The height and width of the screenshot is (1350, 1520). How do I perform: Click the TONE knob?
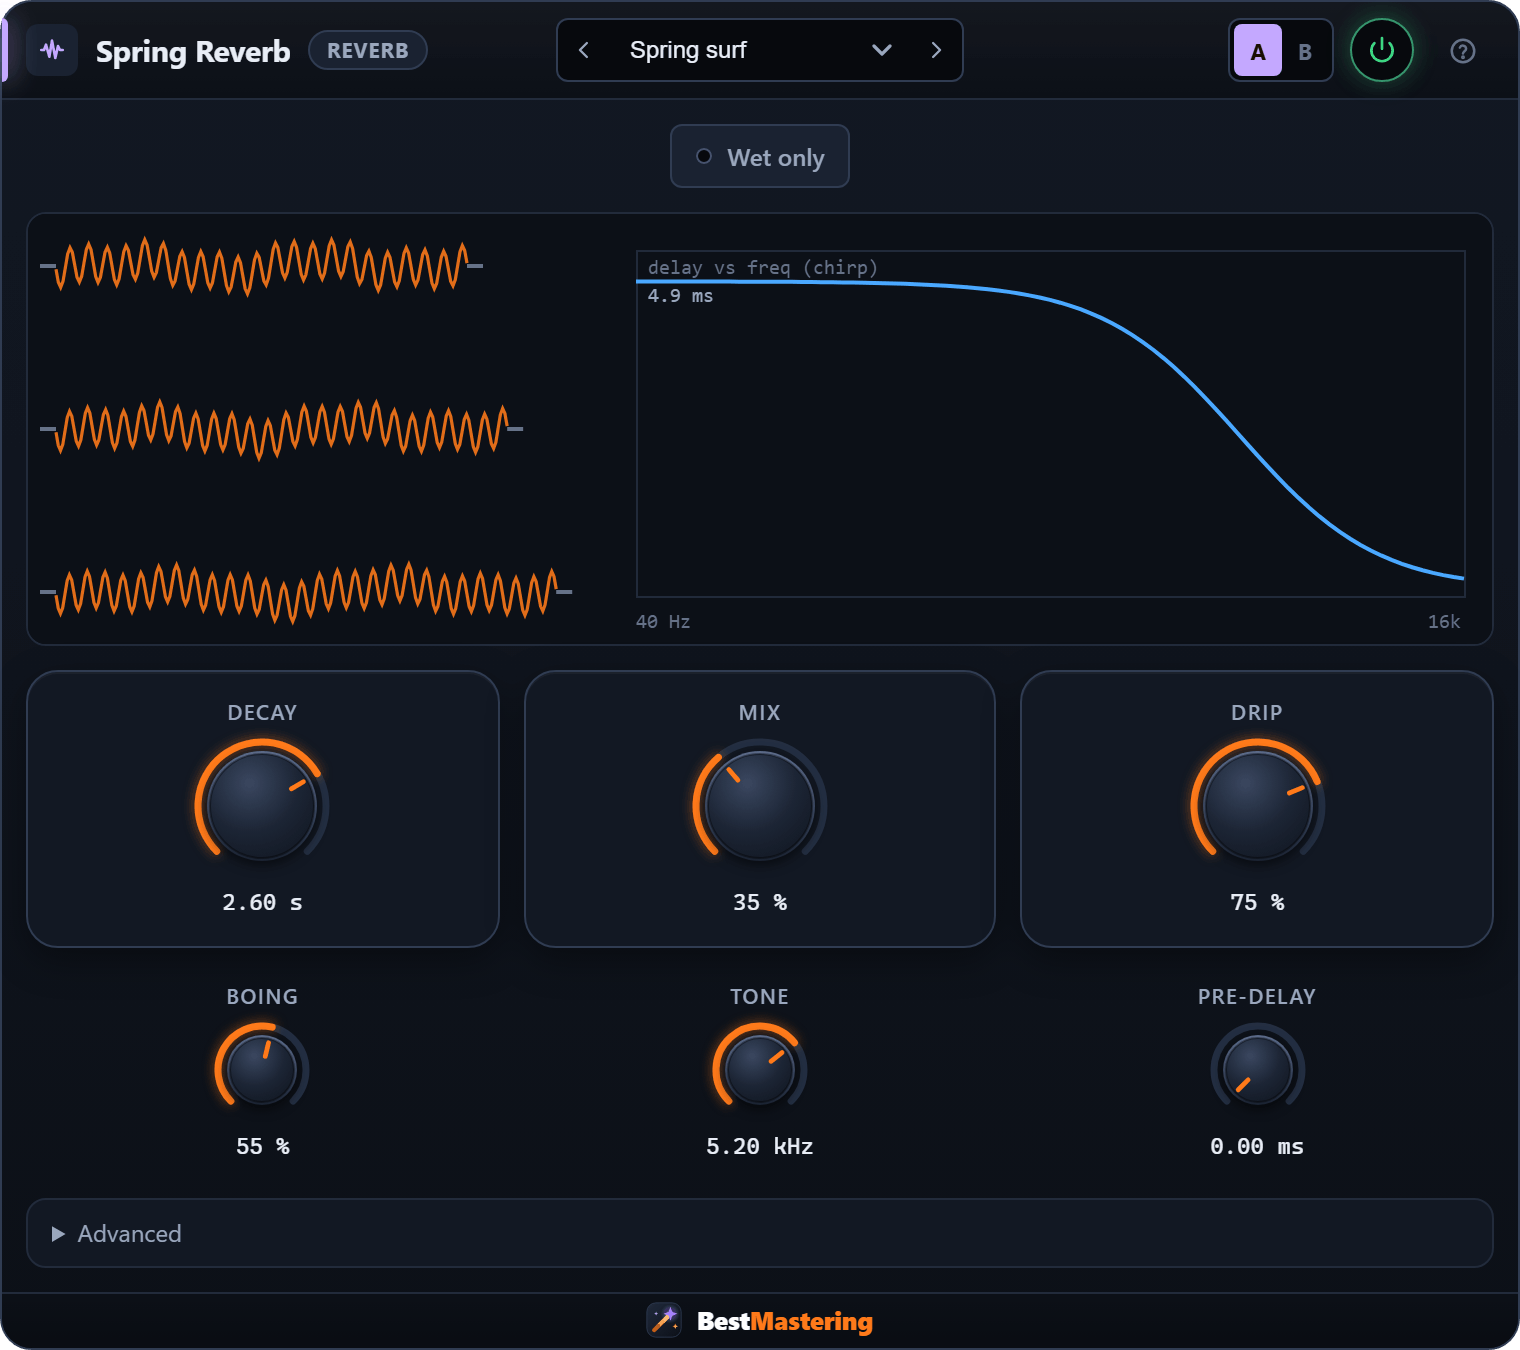click(760, 1068)
